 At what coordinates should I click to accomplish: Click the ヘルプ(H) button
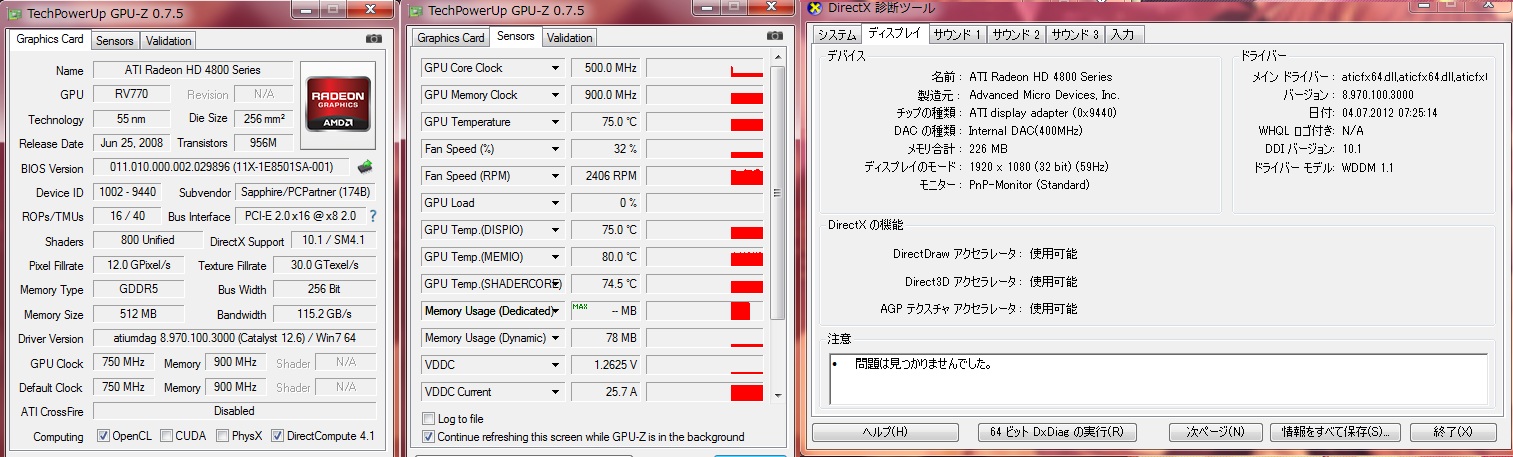pyautogui.click(x=885, y=432)
